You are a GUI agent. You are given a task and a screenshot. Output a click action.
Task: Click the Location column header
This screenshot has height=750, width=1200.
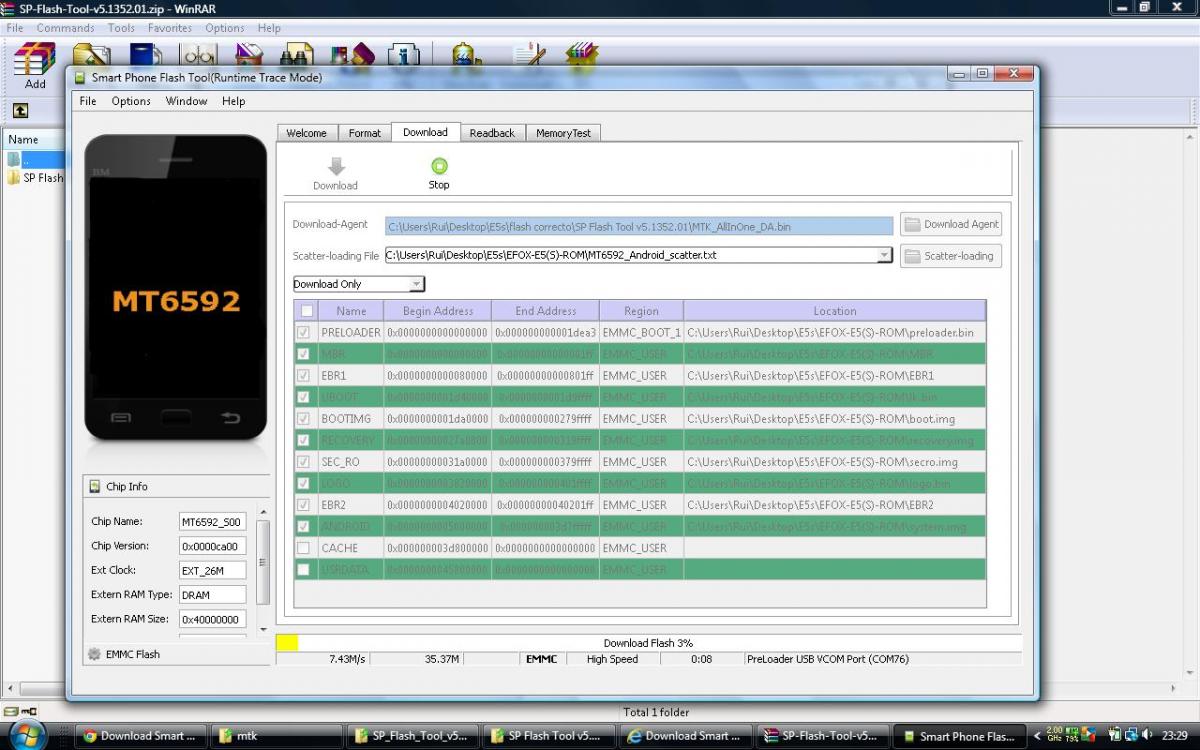pyautogui.click(x=835, y=311)
